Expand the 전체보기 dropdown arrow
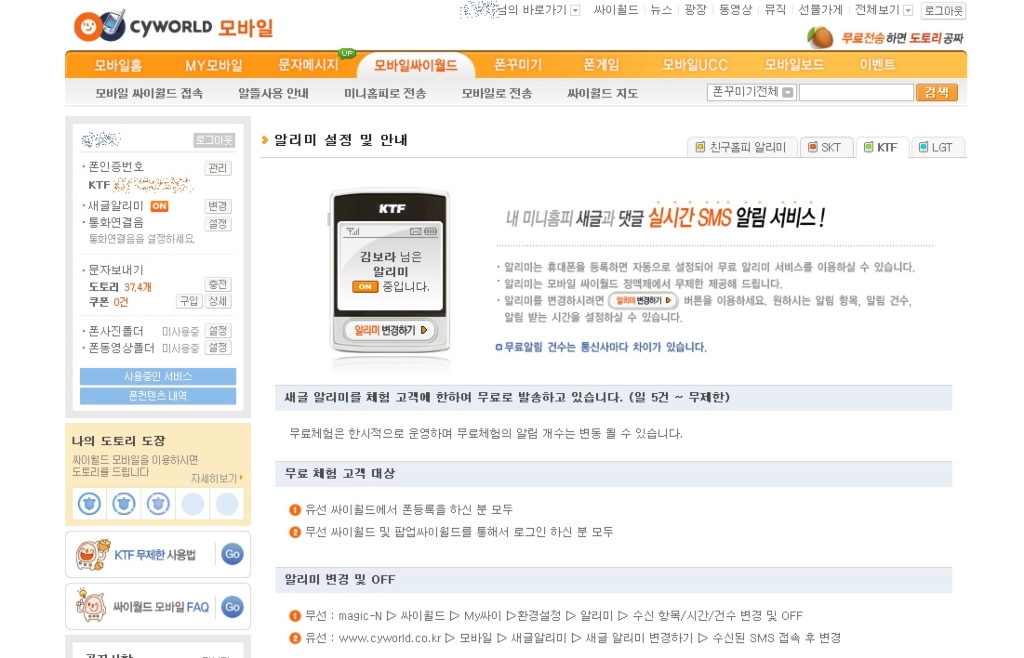This screenshot has height=658, width=1024. click(x=908, y=10)
